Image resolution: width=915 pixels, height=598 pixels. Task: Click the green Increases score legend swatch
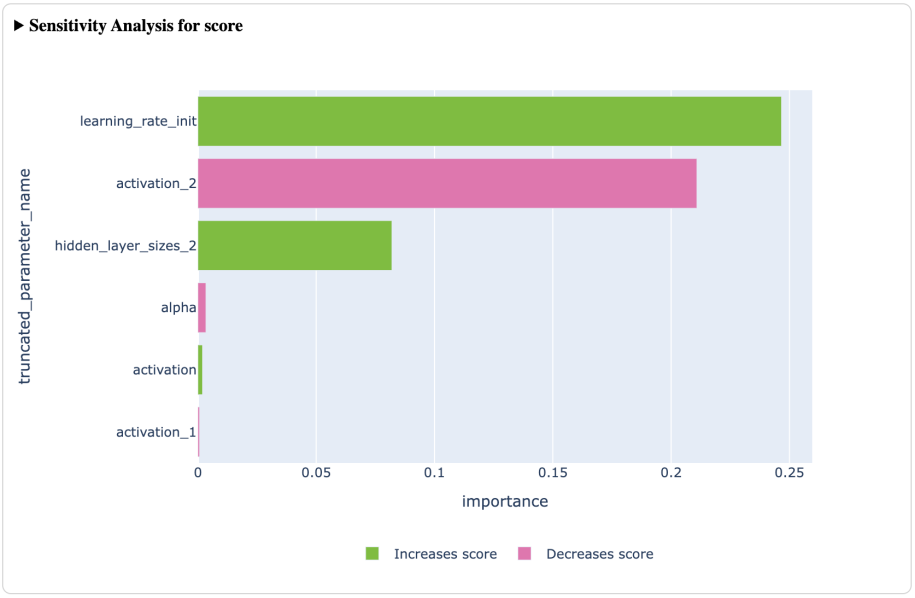click(372, 554)
